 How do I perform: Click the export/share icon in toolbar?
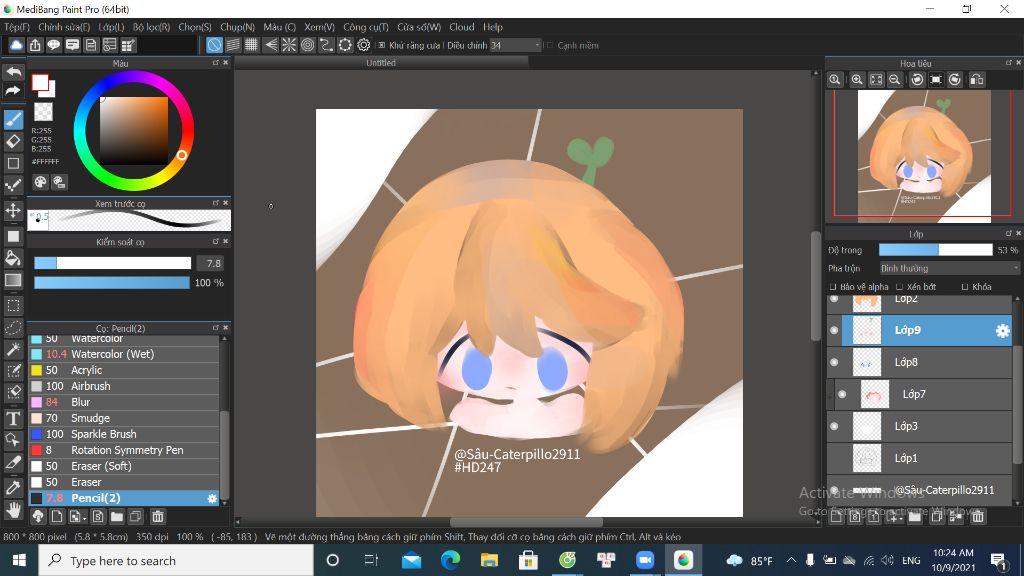[35, 45]
